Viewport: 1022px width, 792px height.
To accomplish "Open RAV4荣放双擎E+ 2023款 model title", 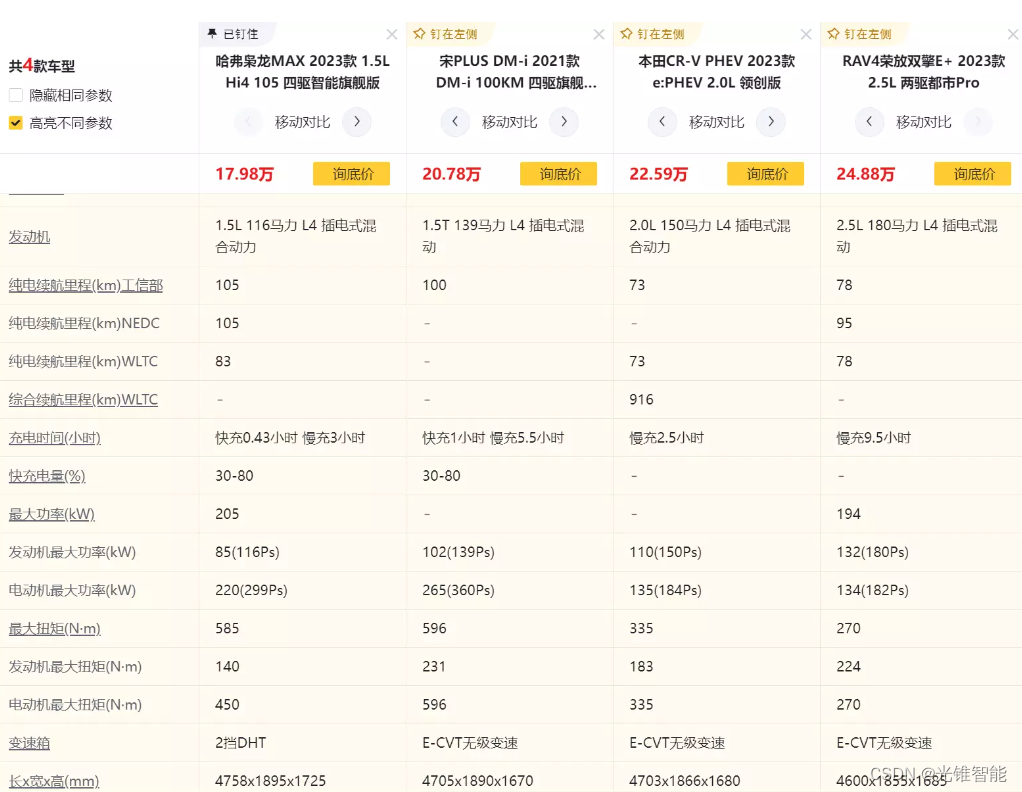I will point(924,72).
